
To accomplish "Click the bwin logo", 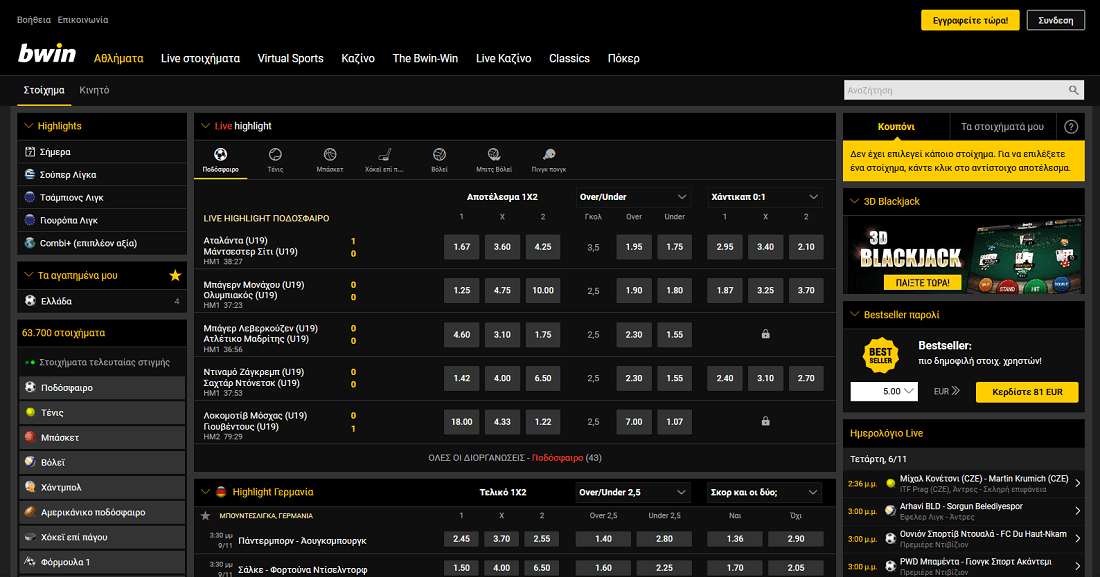I will point(46,54).
